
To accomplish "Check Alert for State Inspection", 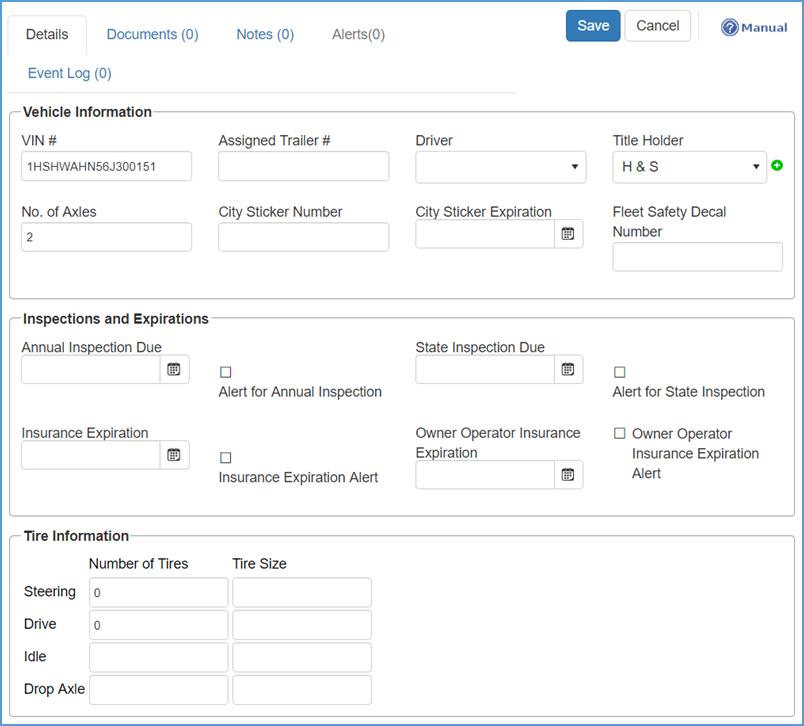I will 620,372.
